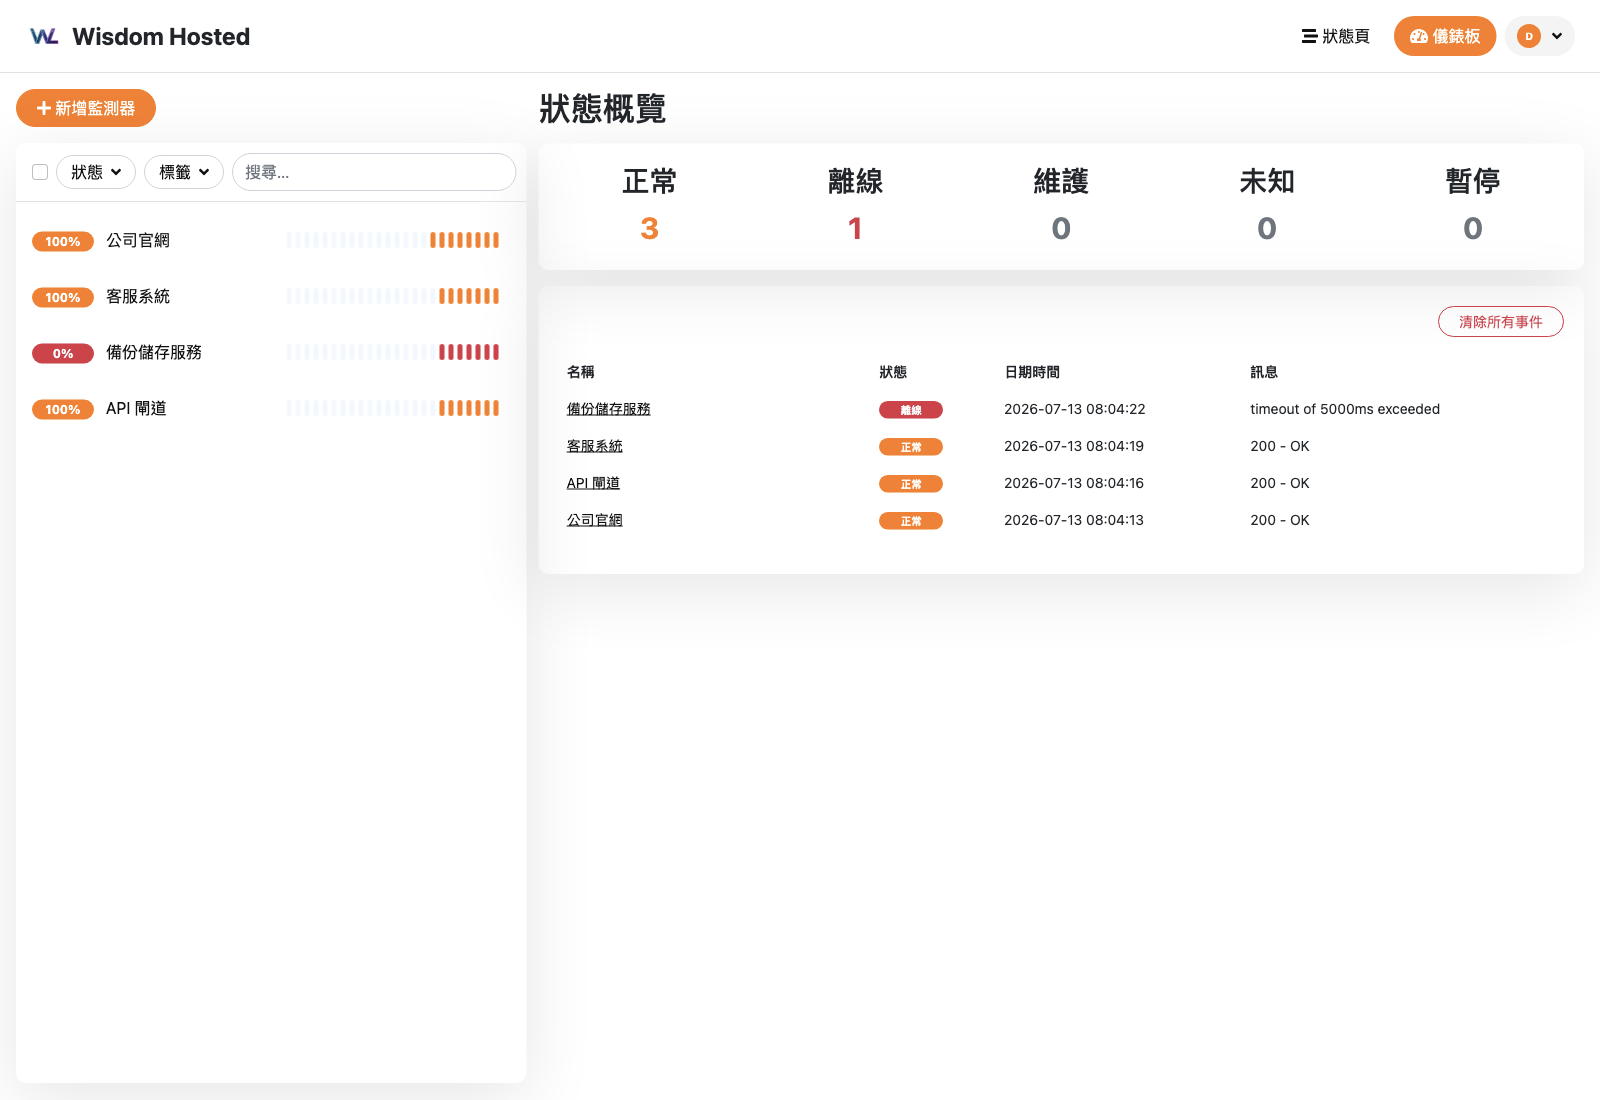Open the 儀錶板 dashboard tab
1600x1100 pixels.
click(x=1445, y=36)
